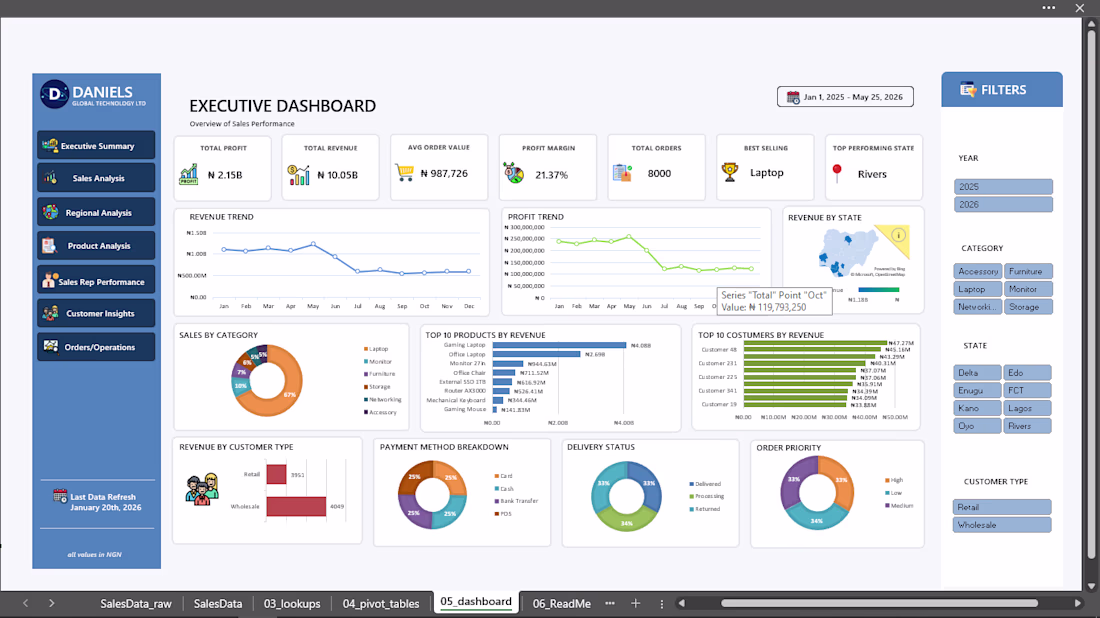Click the add new sheet plus icon
Screen dimensions: 1100x618
(636, 603)
